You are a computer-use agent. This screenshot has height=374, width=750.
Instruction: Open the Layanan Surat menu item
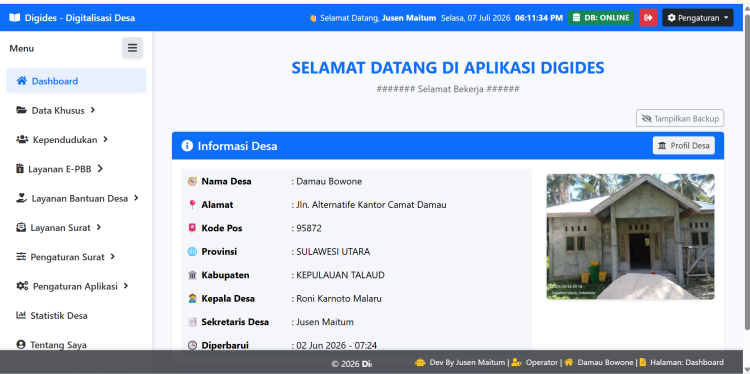(76, 228)
